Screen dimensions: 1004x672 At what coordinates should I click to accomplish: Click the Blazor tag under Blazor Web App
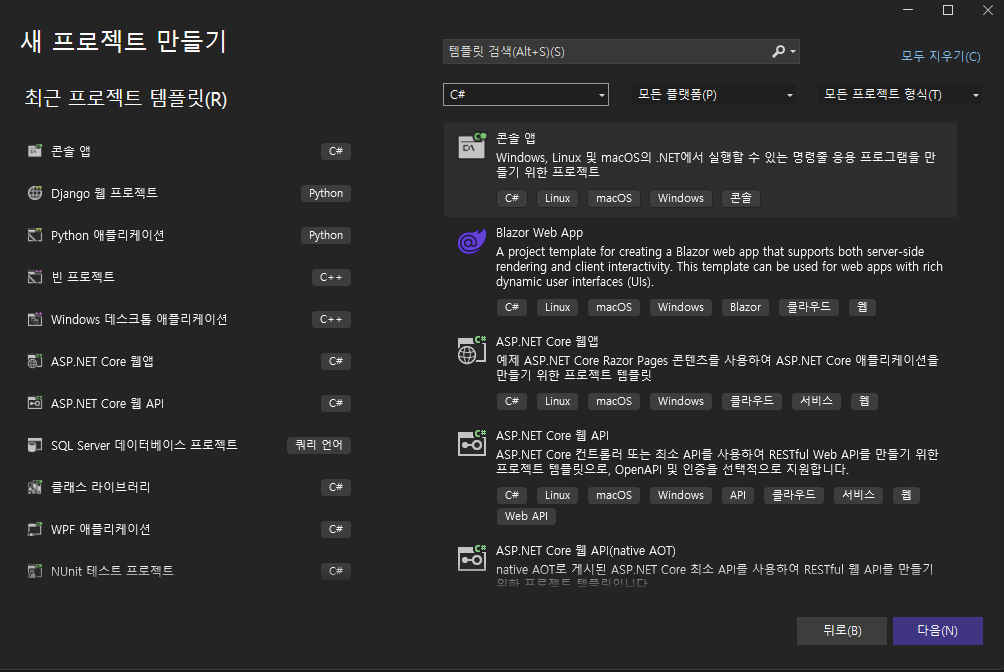coord(745,307)
